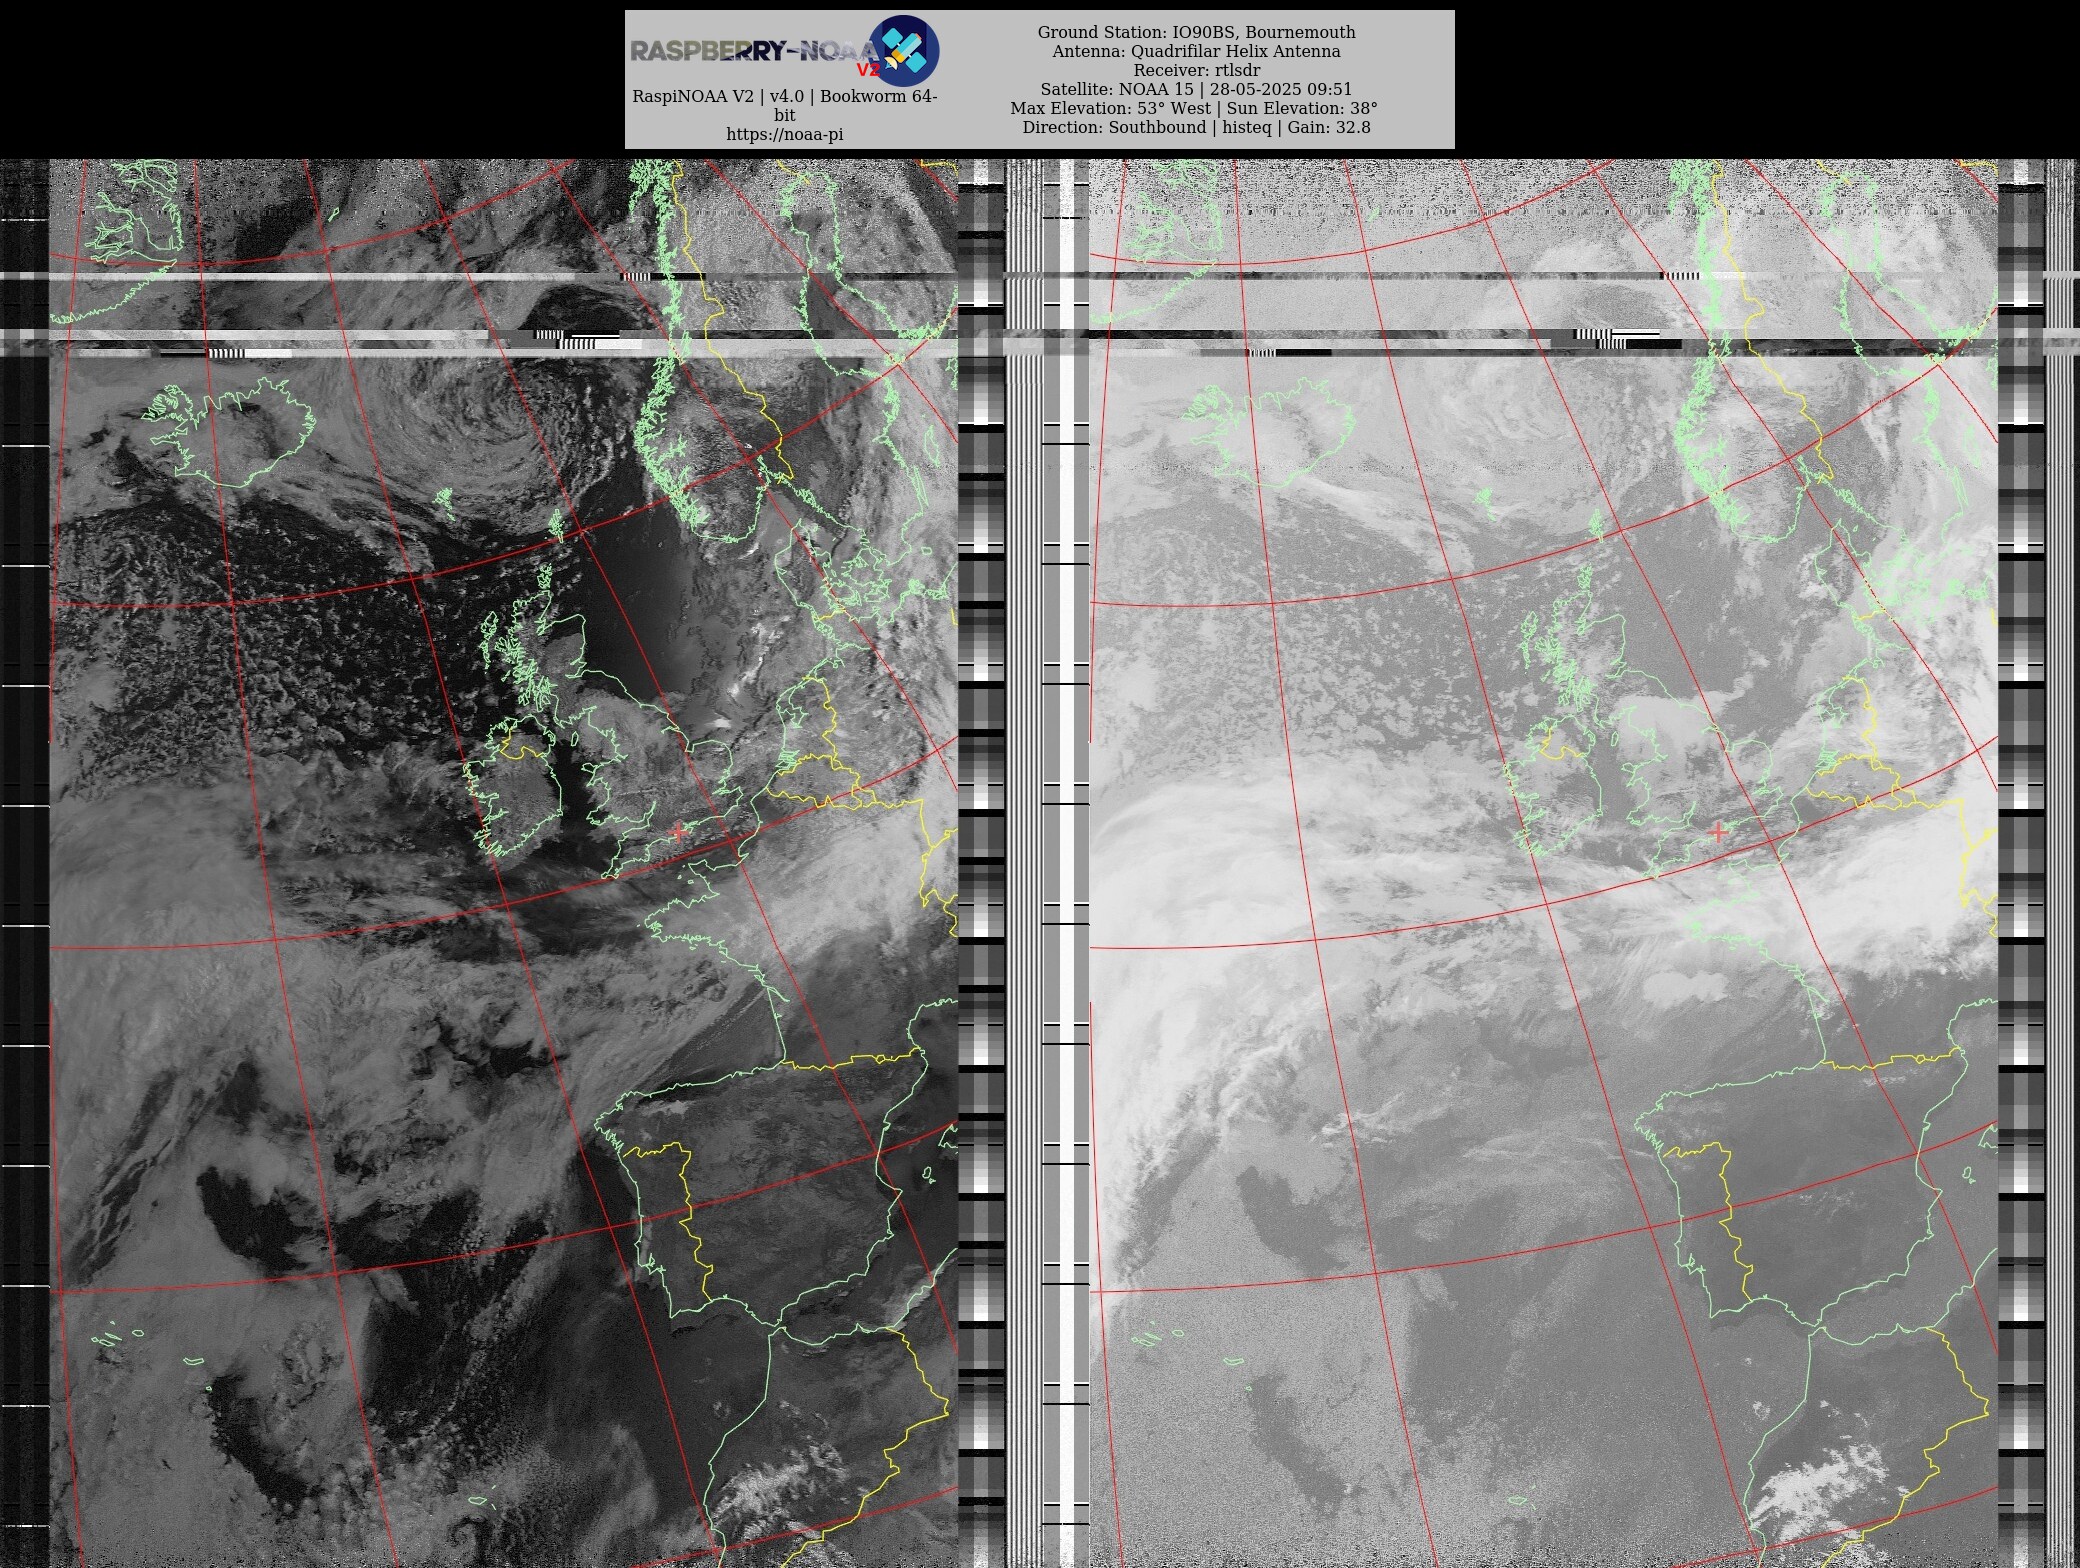Click the Raspberry-NOAA V2 satellite logo icon
The image size is (2080, 1568).
[x=904, y=51]
